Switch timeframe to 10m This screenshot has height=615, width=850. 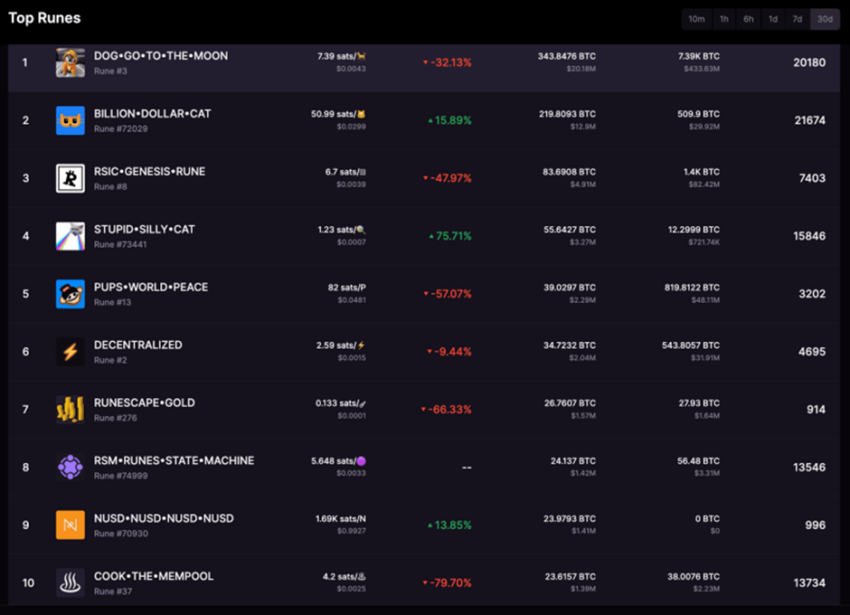(697, 19)
